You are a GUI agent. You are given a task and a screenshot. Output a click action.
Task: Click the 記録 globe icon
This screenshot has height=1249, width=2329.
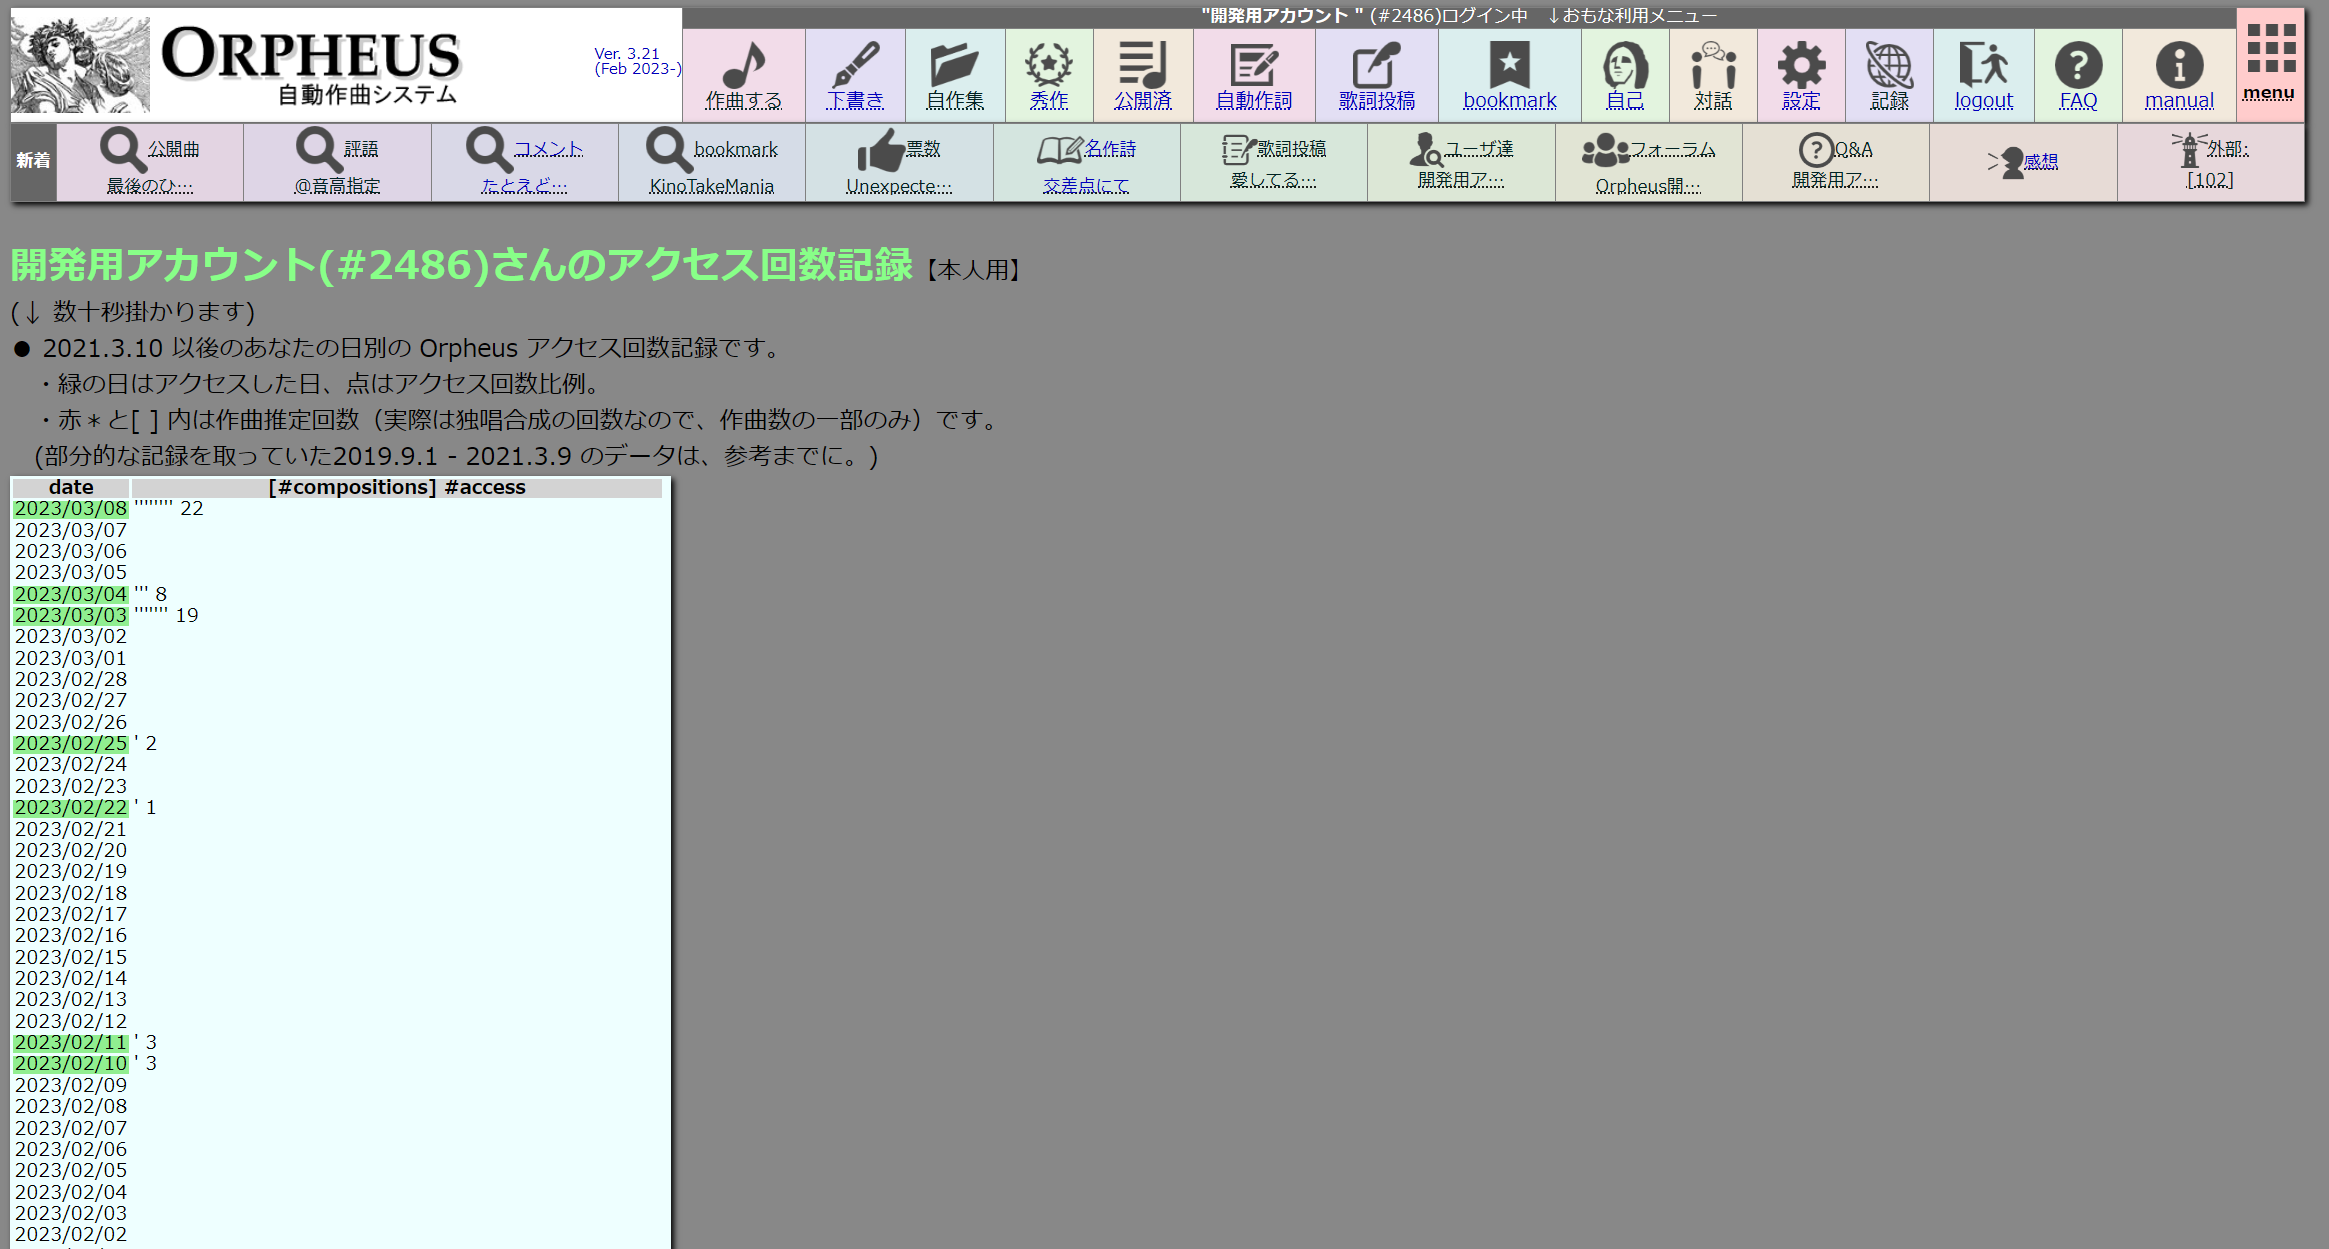click(x=1888, y=66)
